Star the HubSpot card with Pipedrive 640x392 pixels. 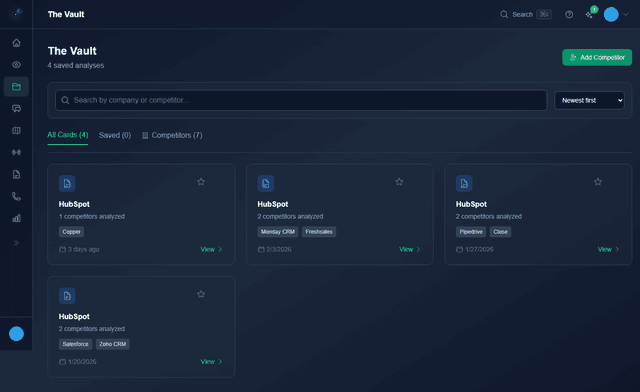(x=598, y=182)
